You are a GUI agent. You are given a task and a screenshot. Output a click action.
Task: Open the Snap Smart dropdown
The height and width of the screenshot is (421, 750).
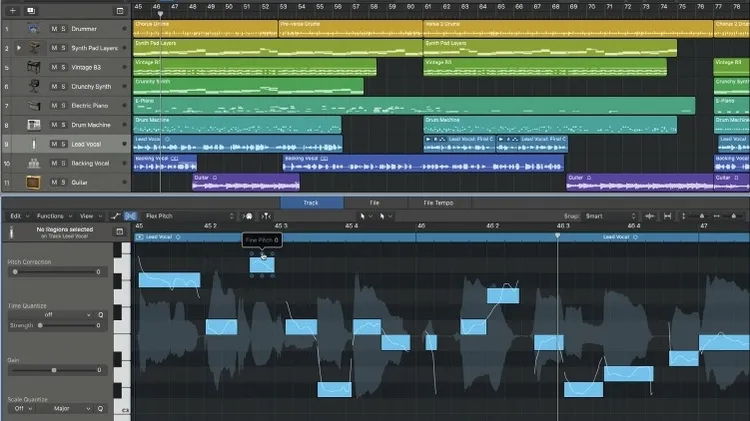(610, 216)
